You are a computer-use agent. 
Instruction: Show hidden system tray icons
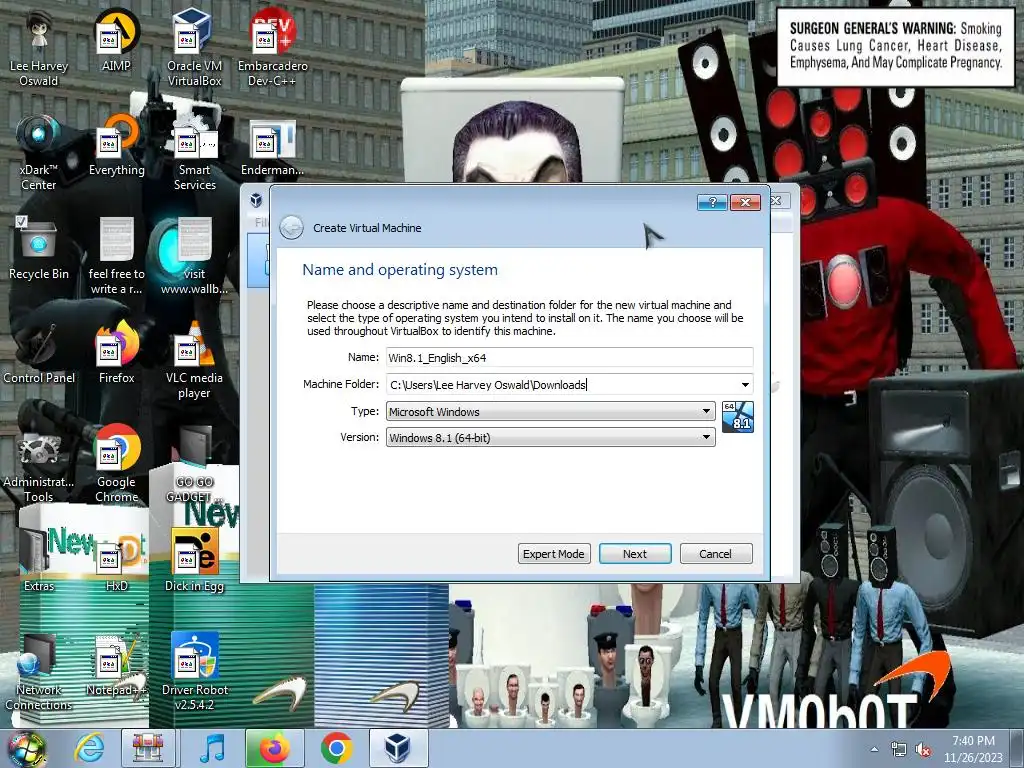[874, 750]
